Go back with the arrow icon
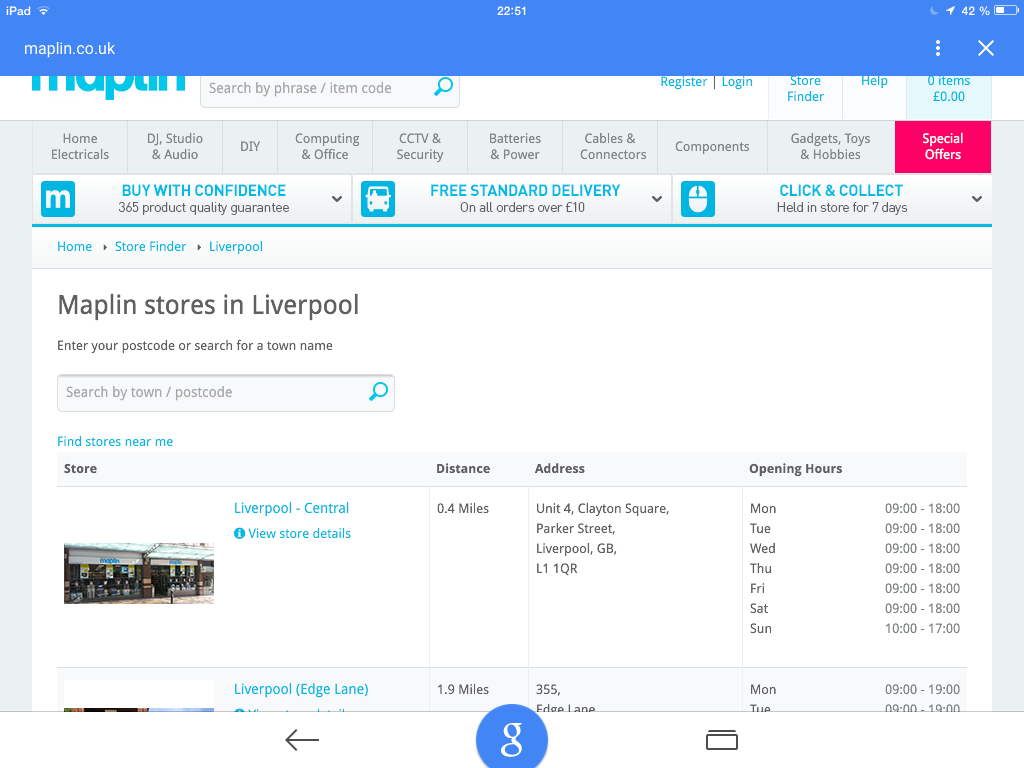 [302, 740]
